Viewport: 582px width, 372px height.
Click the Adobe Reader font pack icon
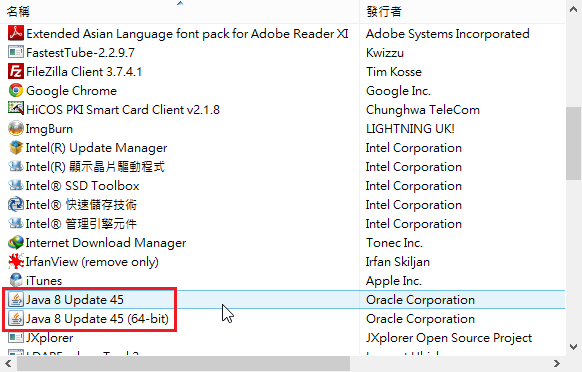(16, 33)
